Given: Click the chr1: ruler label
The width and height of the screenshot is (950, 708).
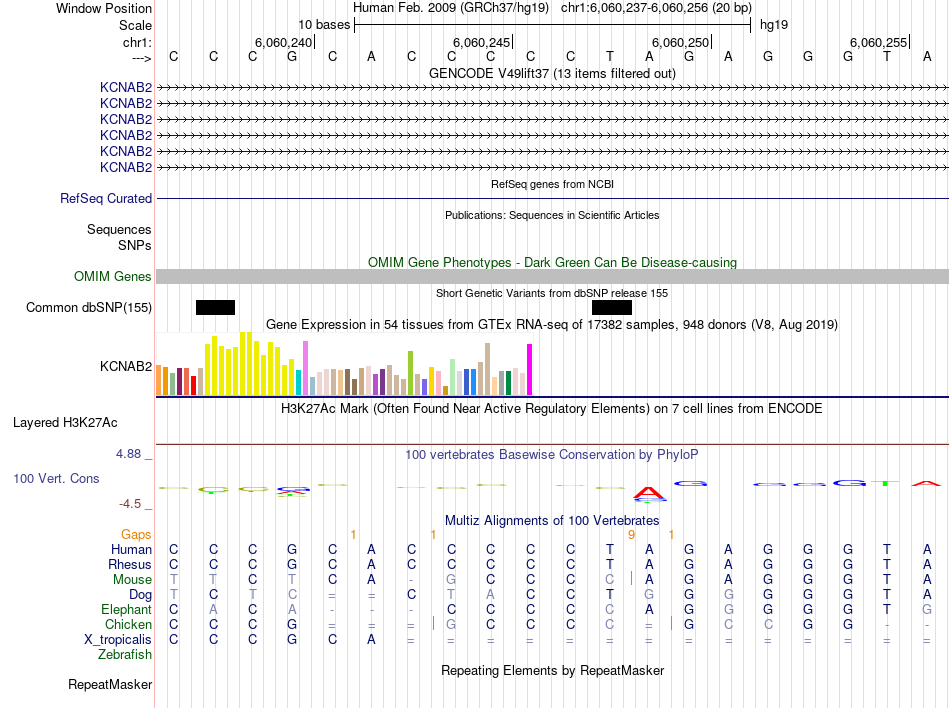Looking at the screenshot, I should [x=137, y=42].
